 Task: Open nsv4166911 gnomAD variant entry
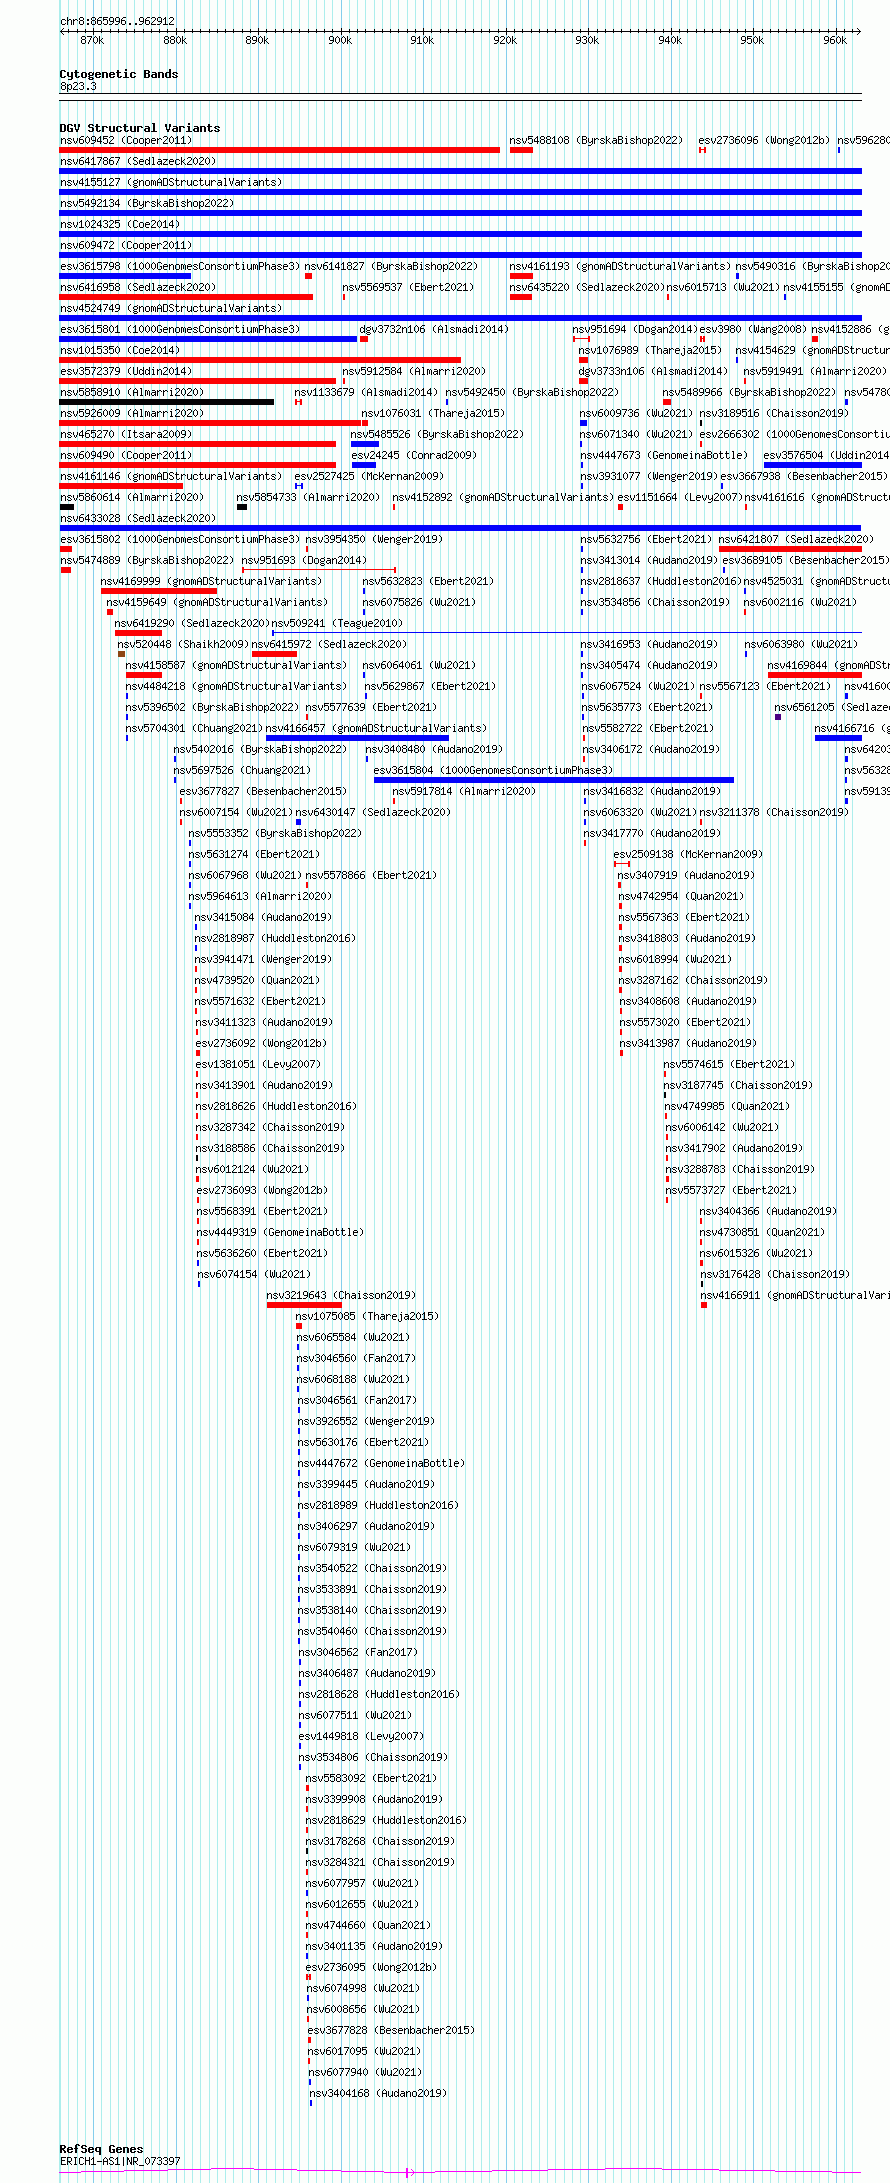coord(795,1295)
